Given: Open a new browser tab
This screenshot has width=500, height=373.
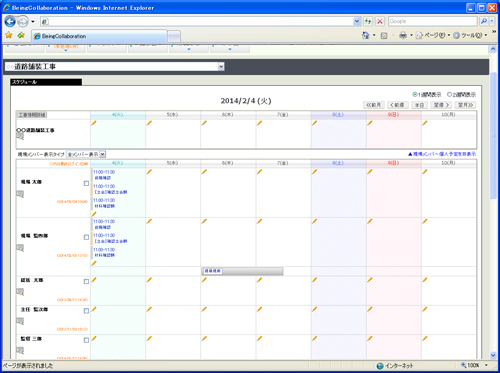Looking at the screenshot, I should [x=174, y=36].
